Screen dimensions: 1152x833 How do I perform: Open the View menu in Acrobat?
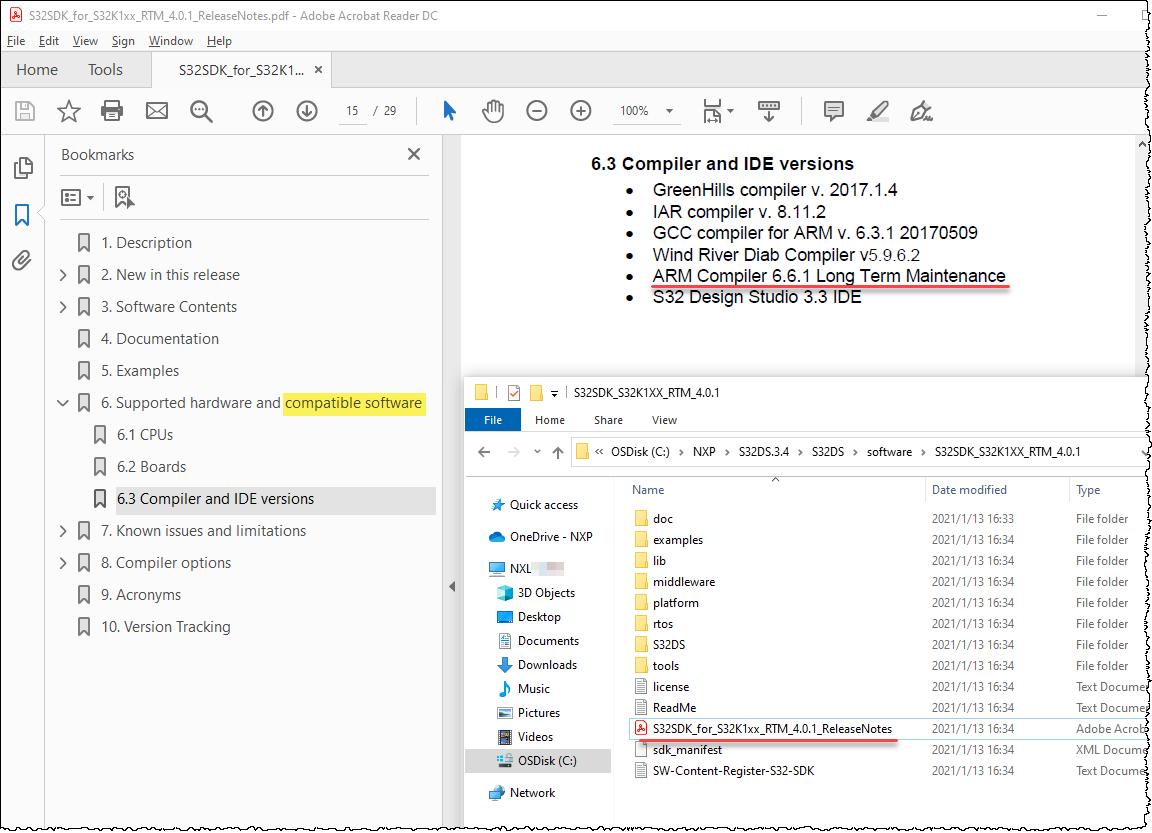point(85,41)
